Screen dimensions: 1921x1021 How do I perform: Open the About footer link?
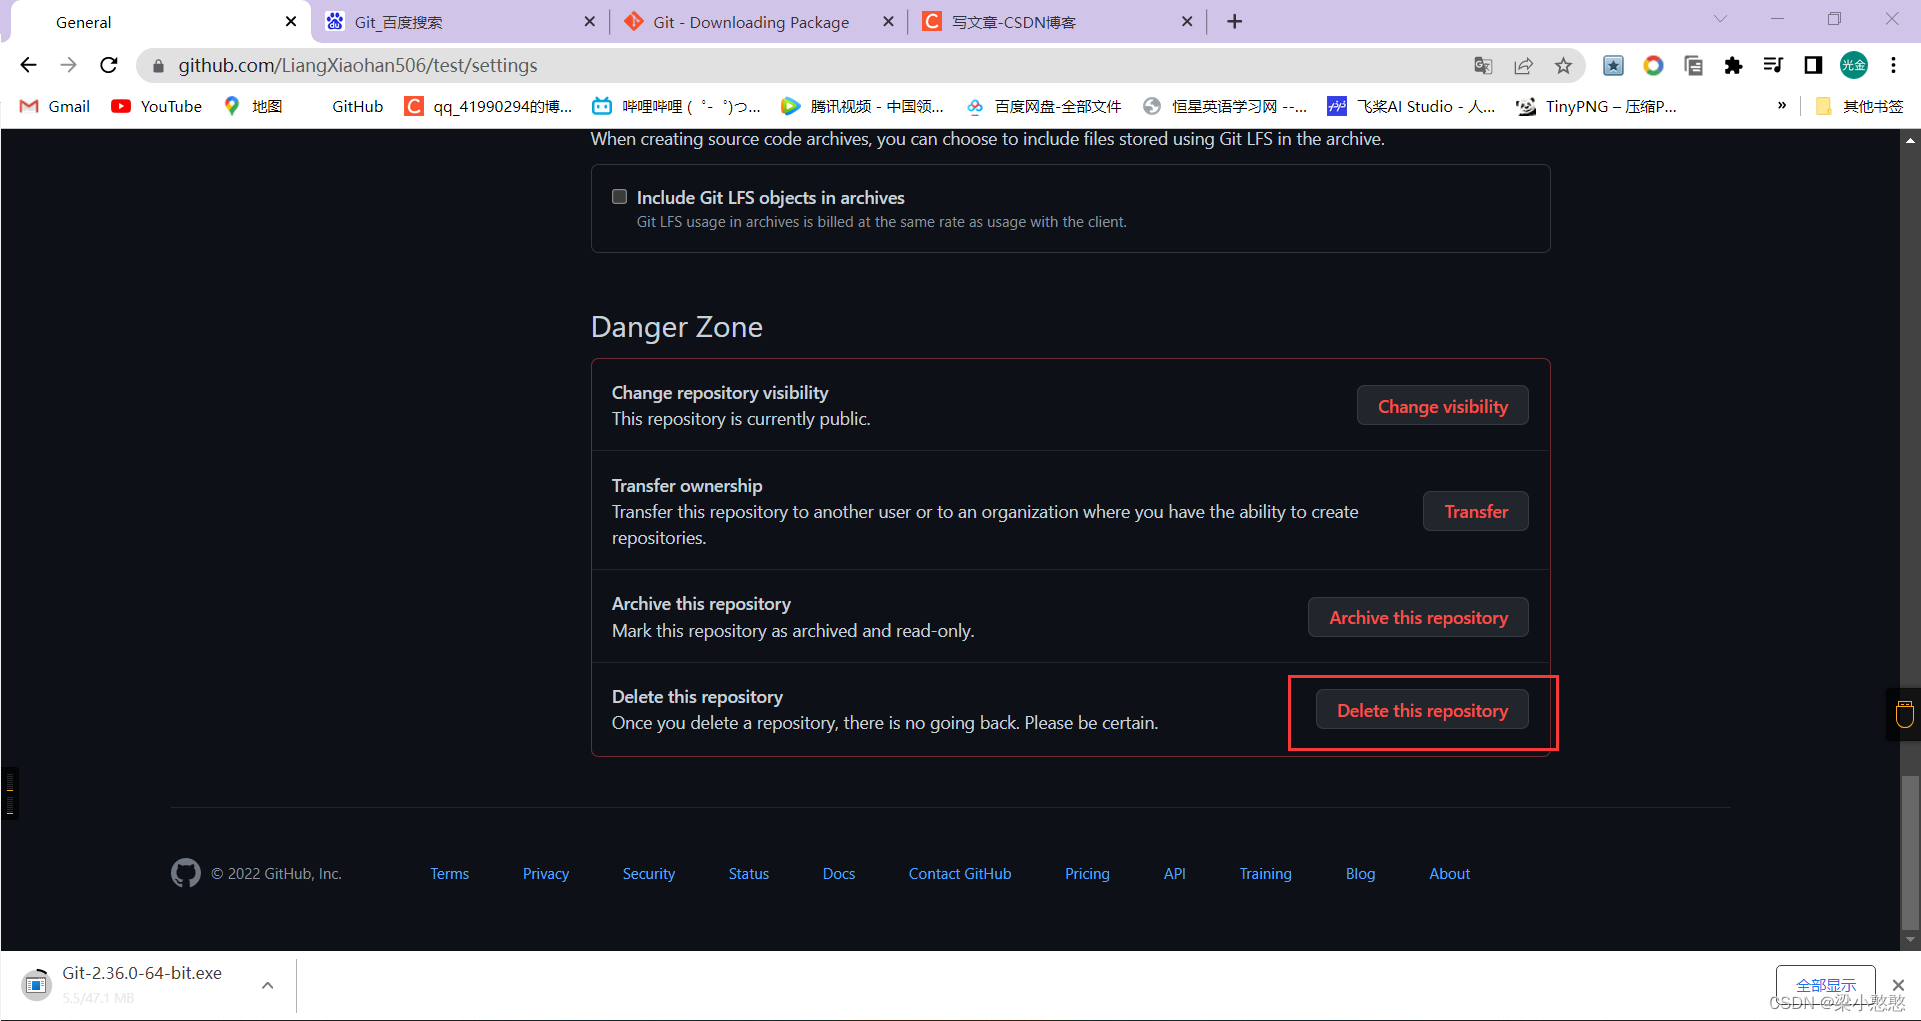pyautogui.click(x=1450, y=873)
